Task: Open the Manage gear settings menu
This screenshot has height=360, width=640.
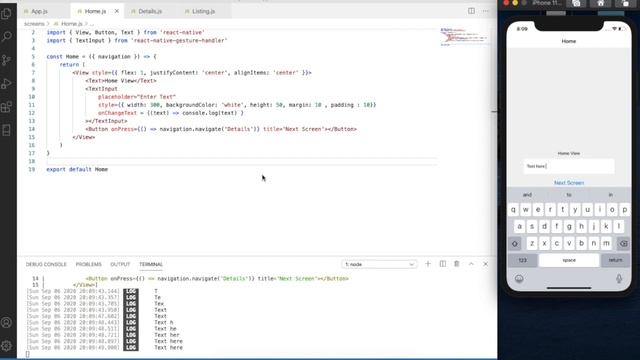Action: pos(7,346)
